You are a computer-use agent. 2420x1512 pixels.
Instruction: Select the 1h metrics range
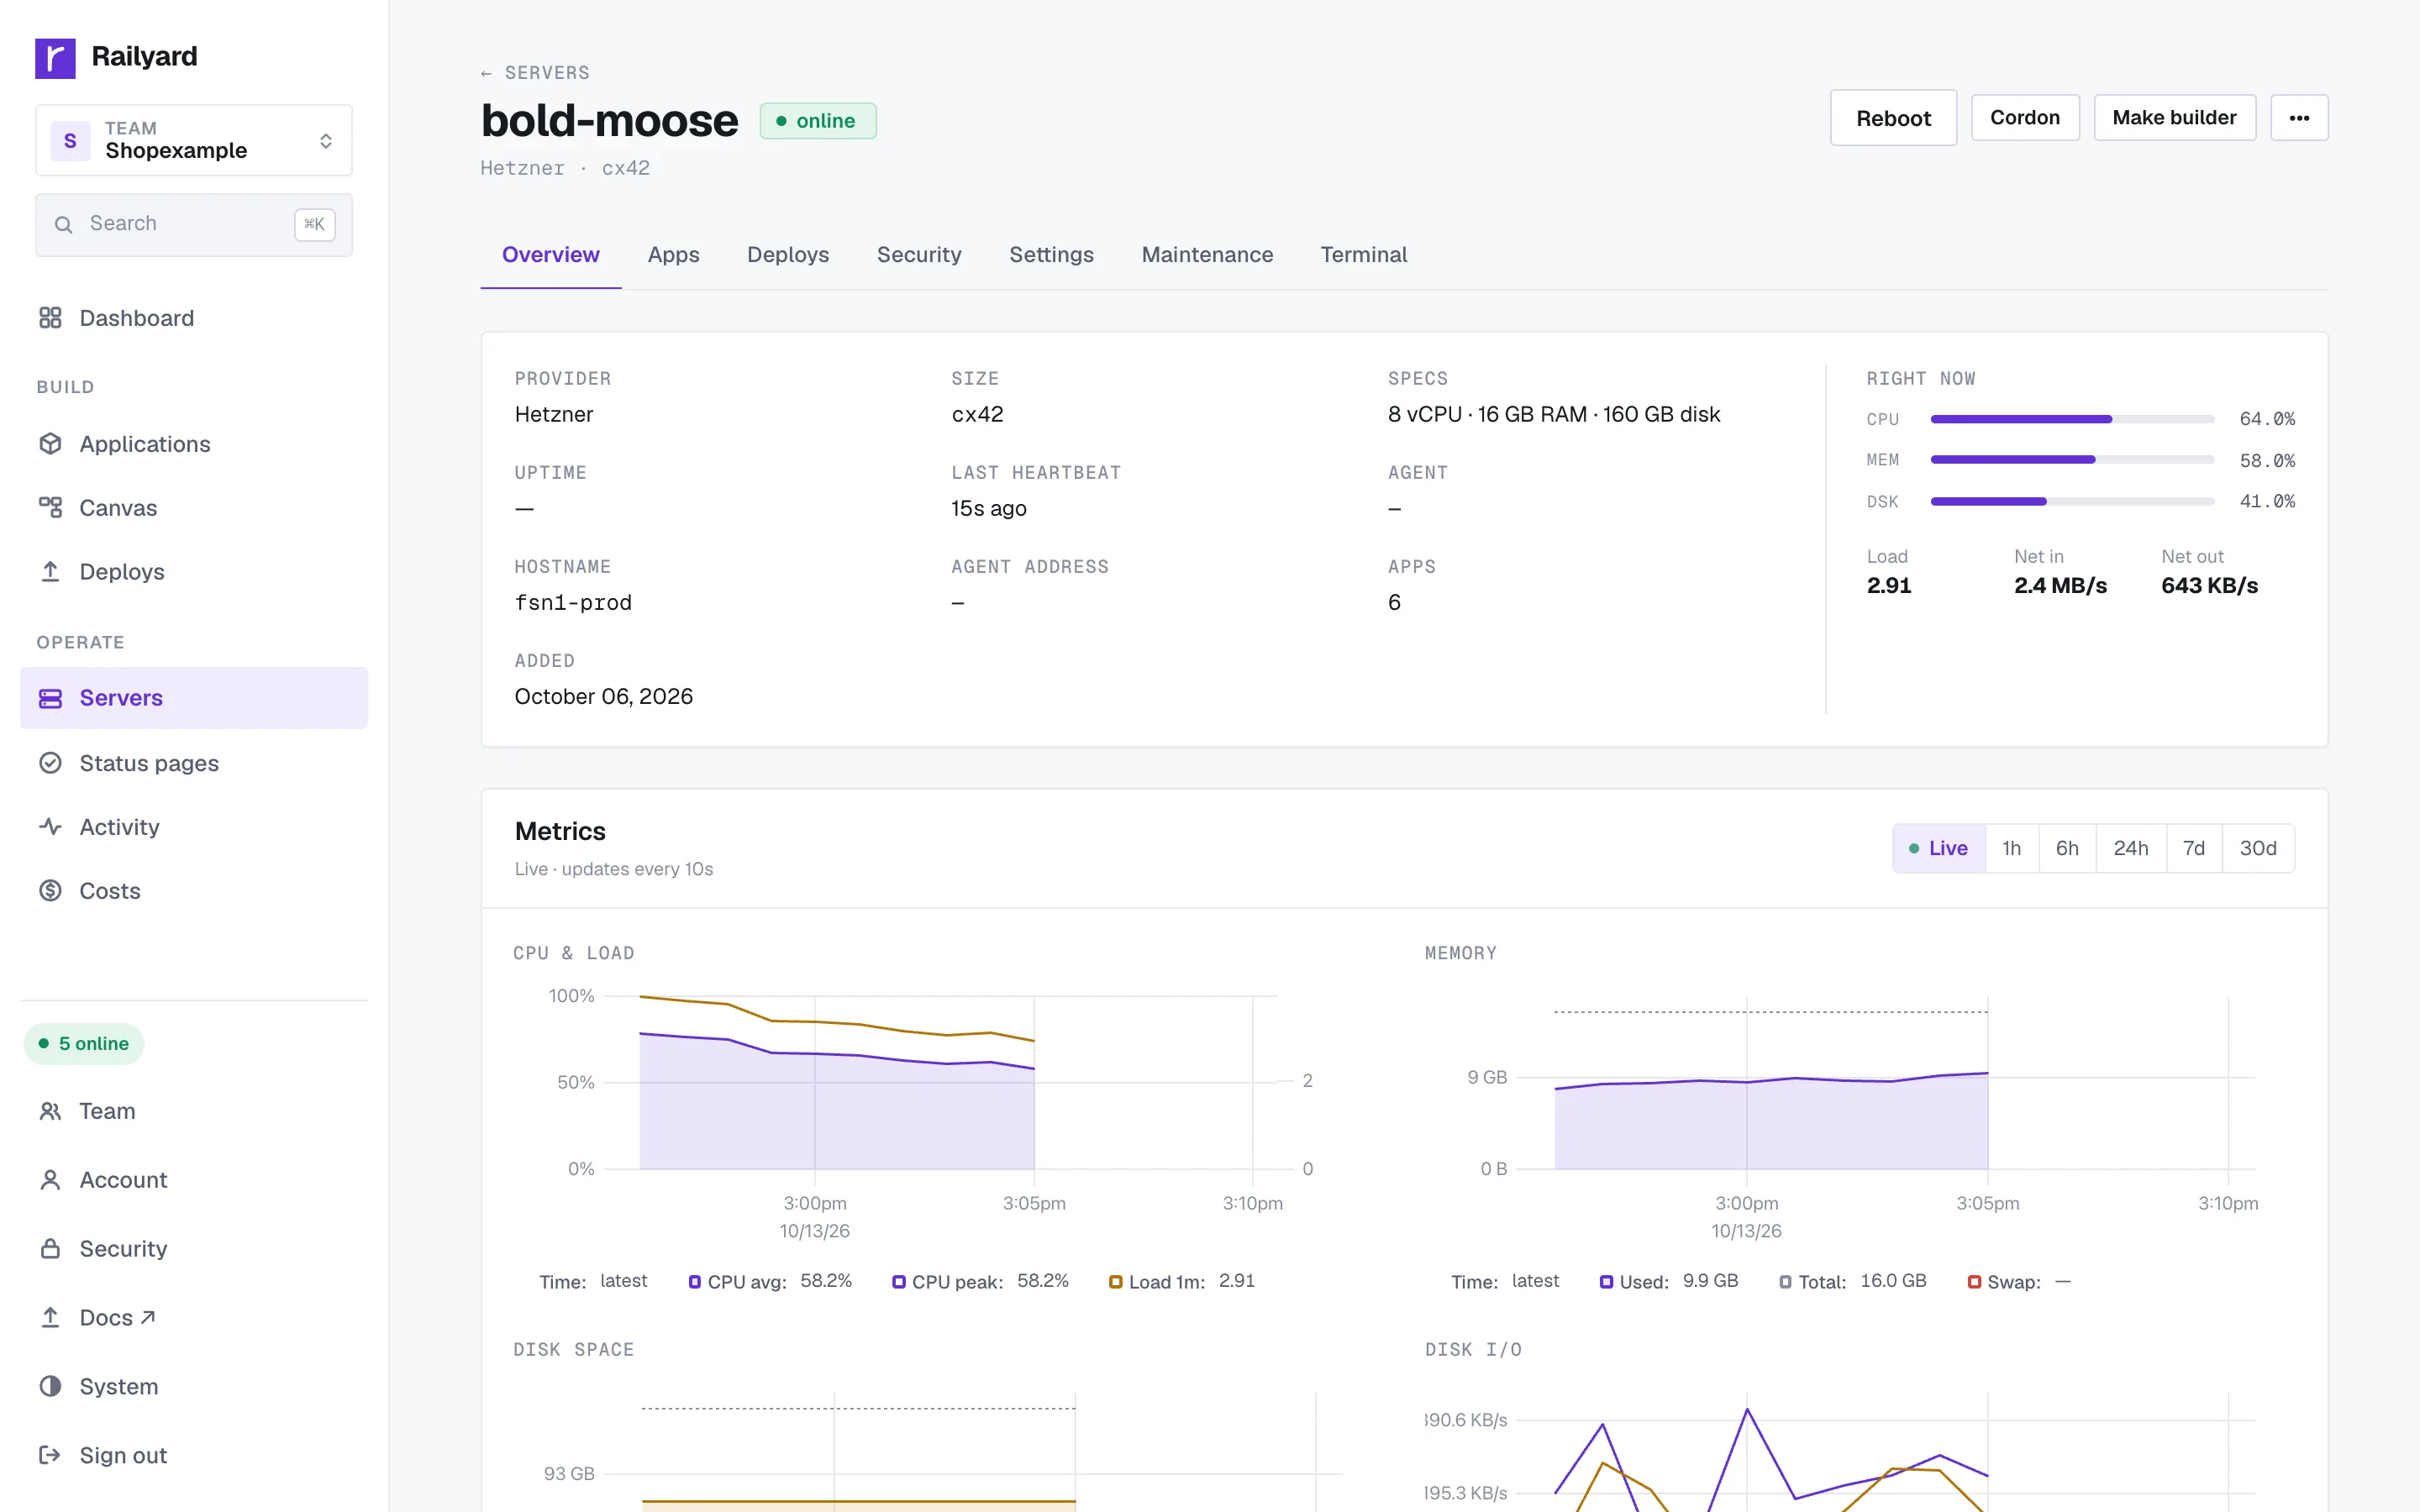[2011, 848]
